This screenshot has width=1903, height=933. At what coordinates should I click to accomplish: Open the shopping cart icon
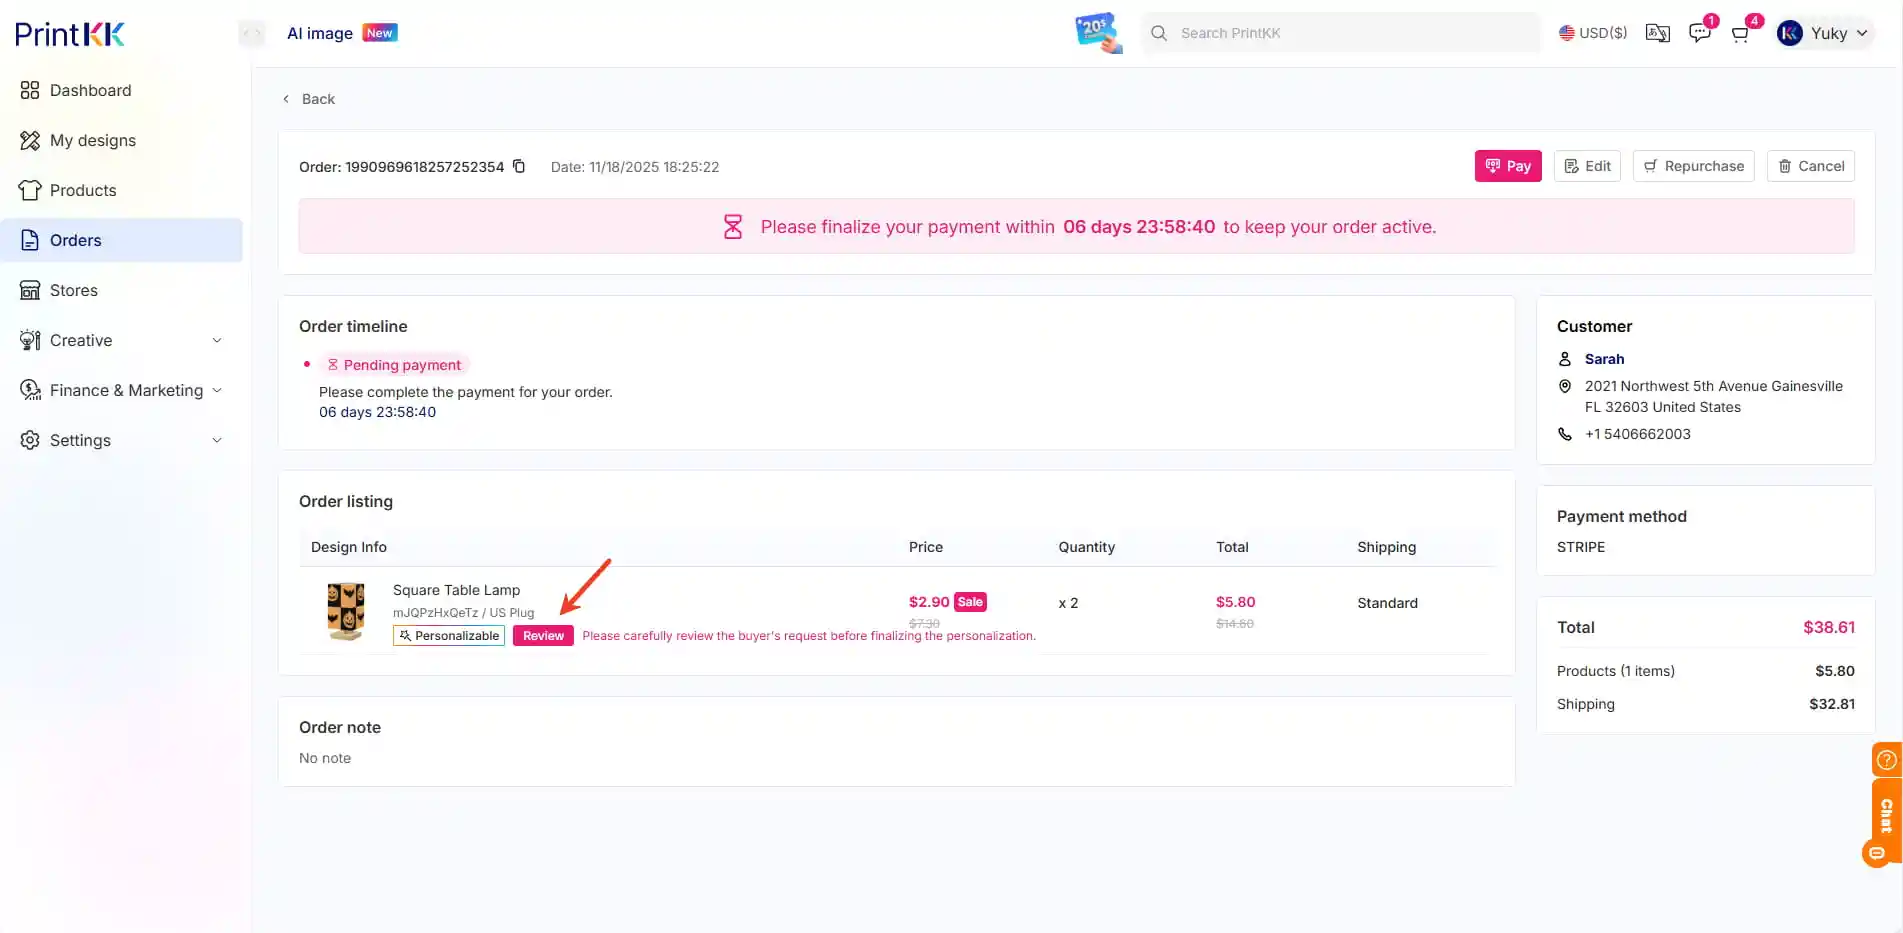[1740, 32]
